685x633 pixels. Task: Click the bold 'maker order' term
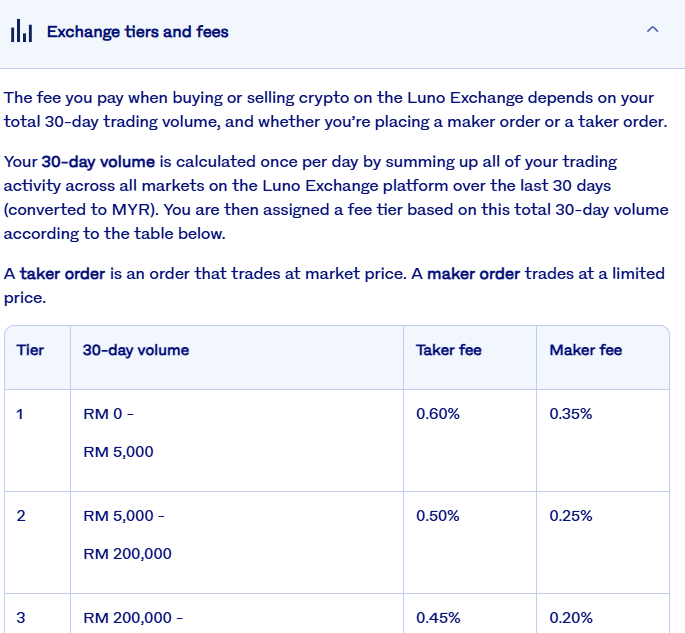(473, 274)
